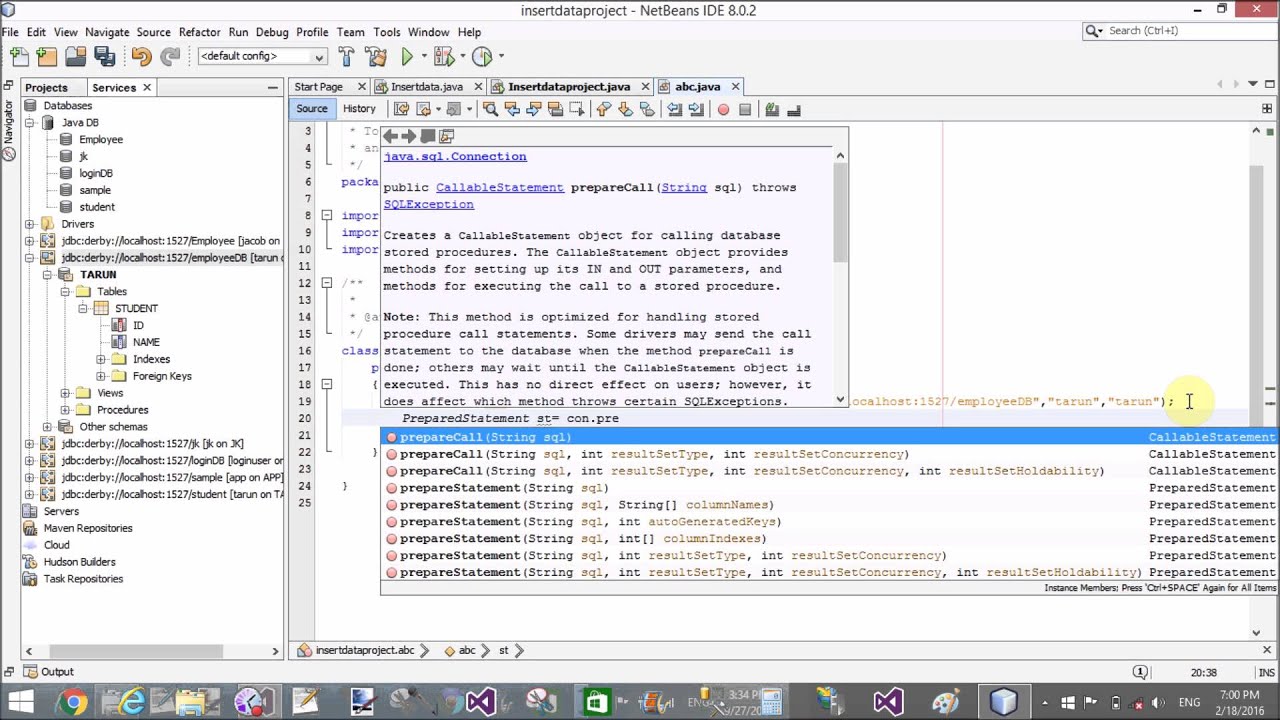Open Google Chrome from the taskbar
The image size is (1280, 720).
(73, 702)
